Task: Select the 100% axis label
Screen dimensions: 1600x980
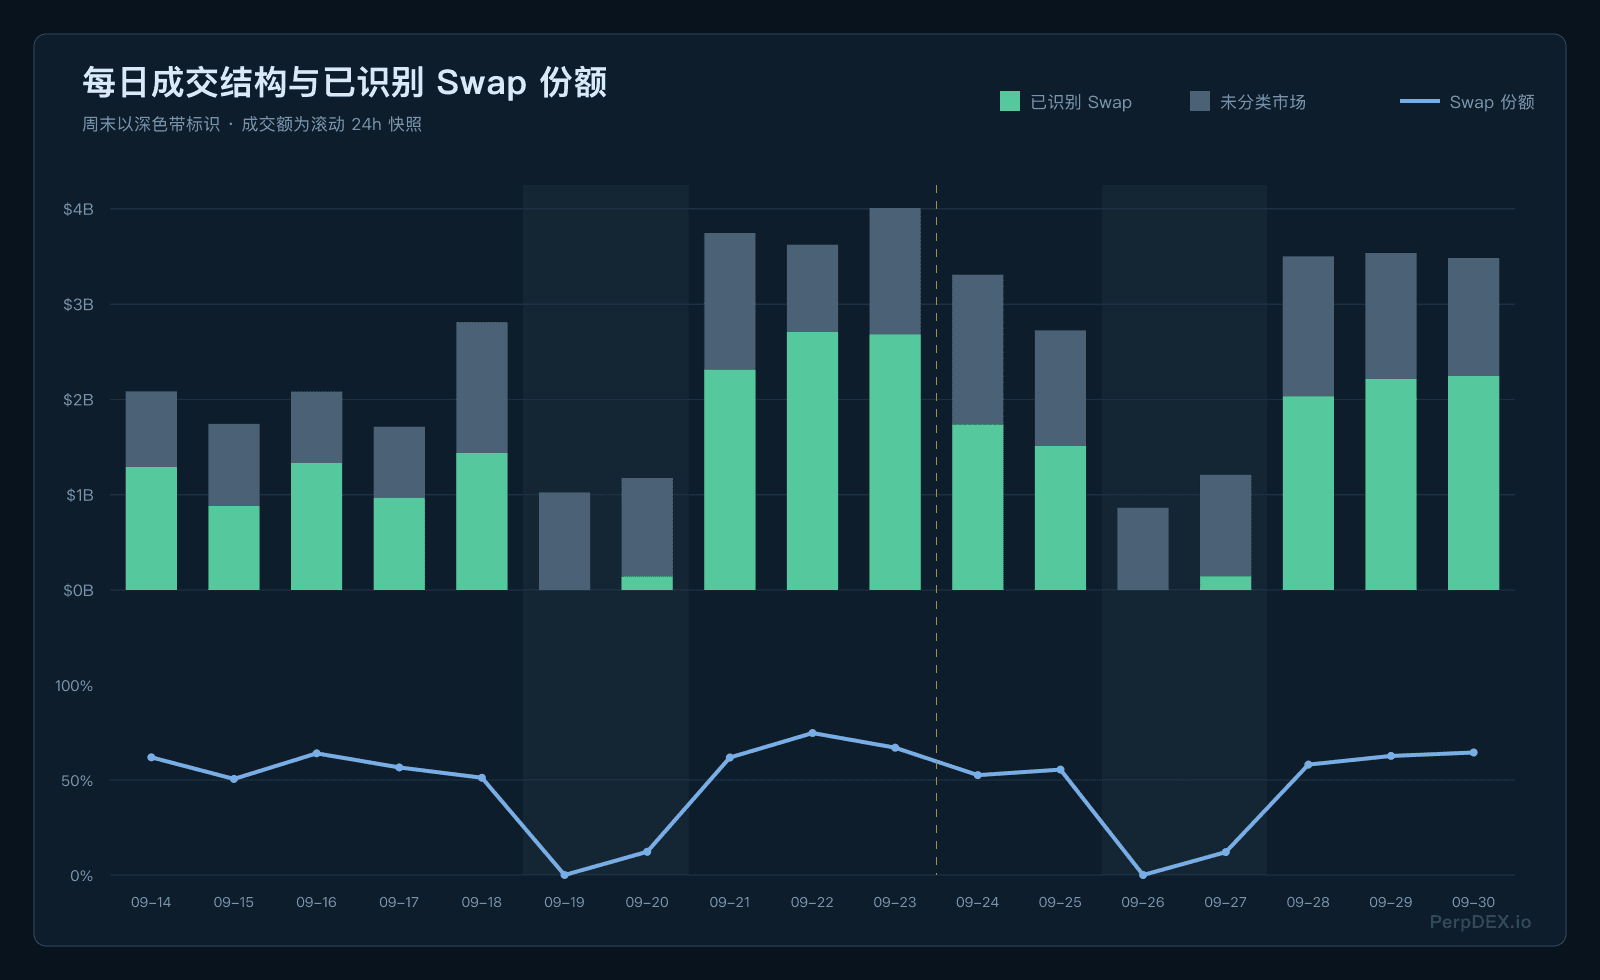Action: click(74, 685)
